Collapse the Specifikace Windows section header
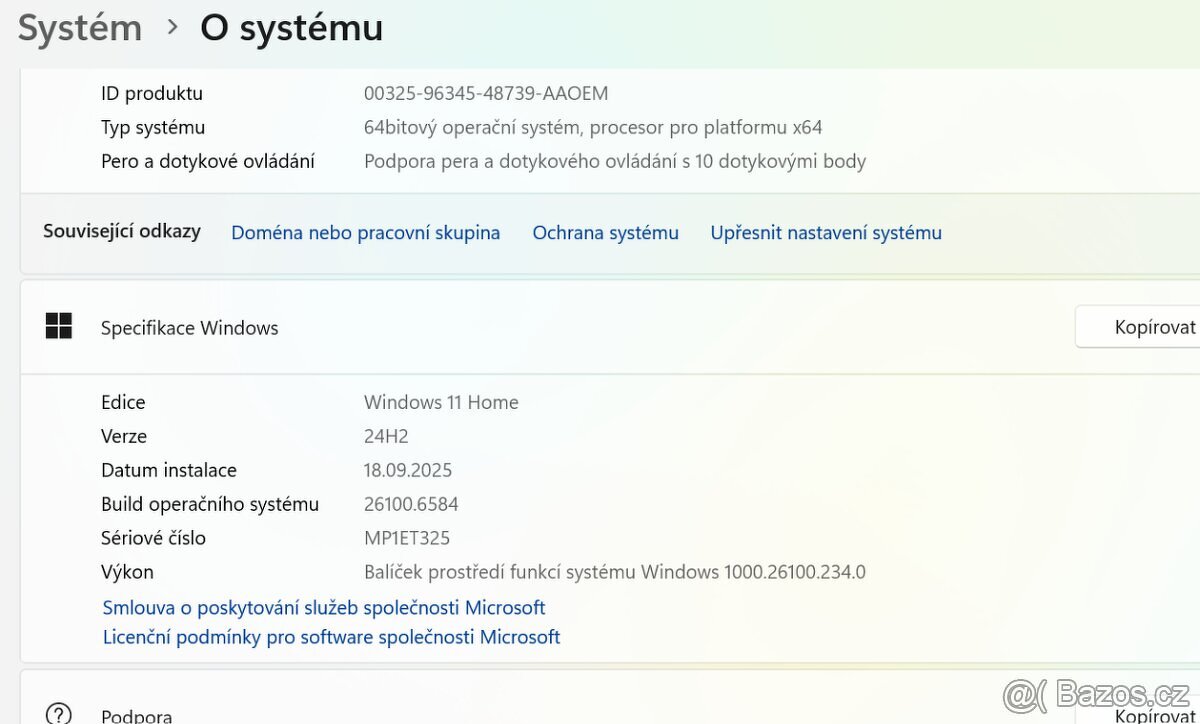Image resolution: width=1200 pixels, height=724 pixels. [600, 327]
